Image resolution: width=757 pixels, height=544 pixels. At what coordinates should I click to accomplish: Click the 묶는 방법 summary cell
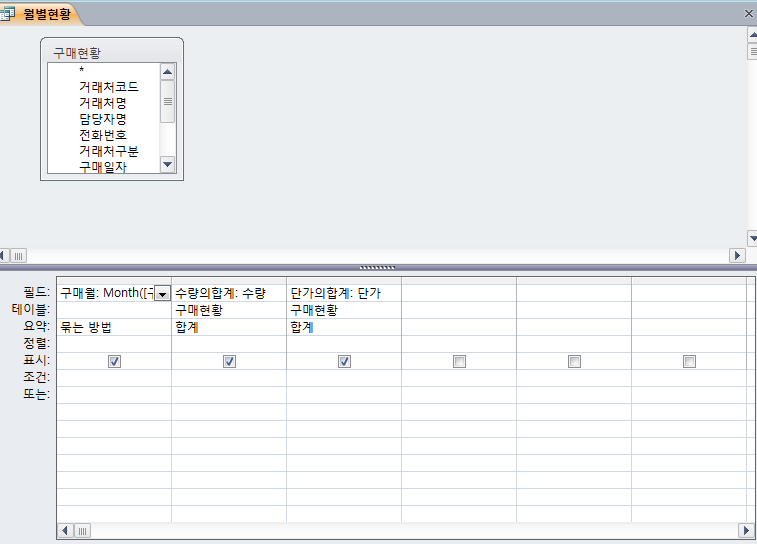pyautogui.click(x=114, y=327)
